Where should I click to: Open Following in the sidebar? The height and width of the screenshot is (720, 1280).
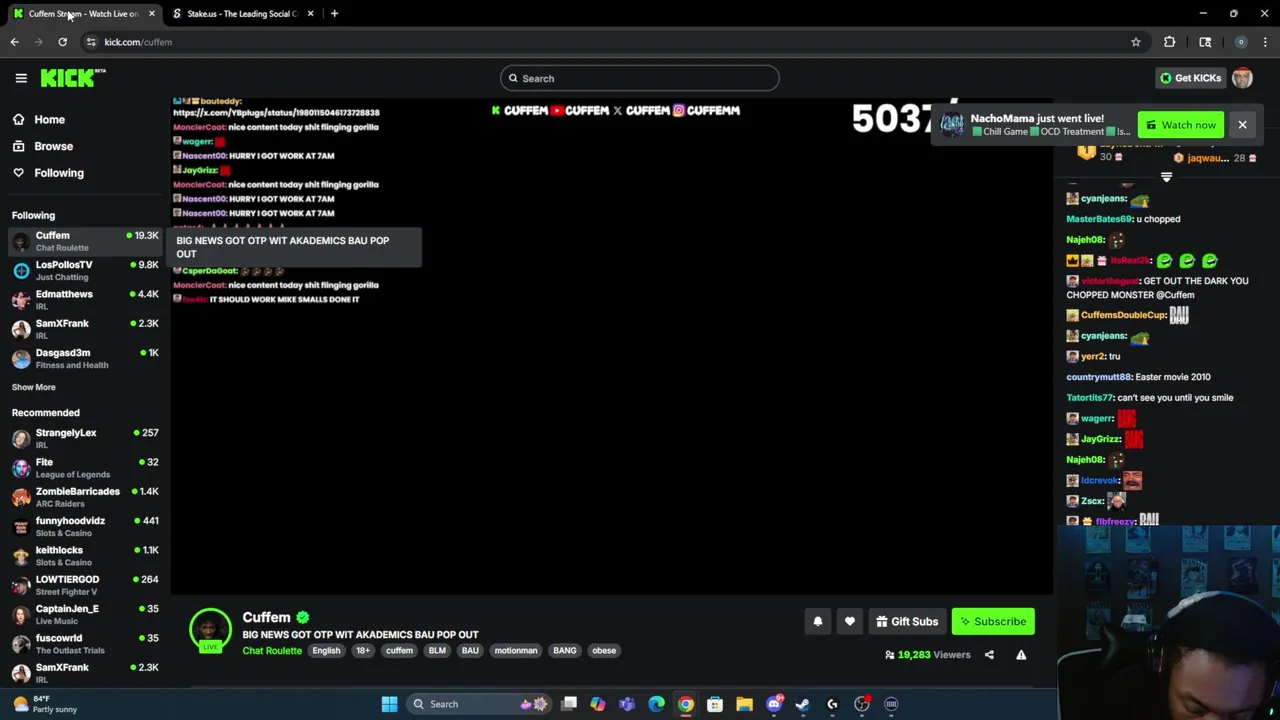point(59,173)
